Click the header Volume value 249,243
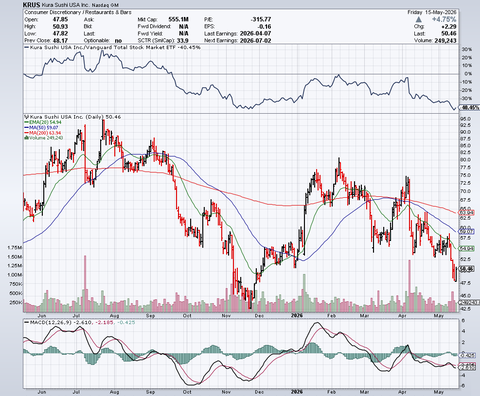The height and width of the screenshot is (396, 480). point(445,40)
